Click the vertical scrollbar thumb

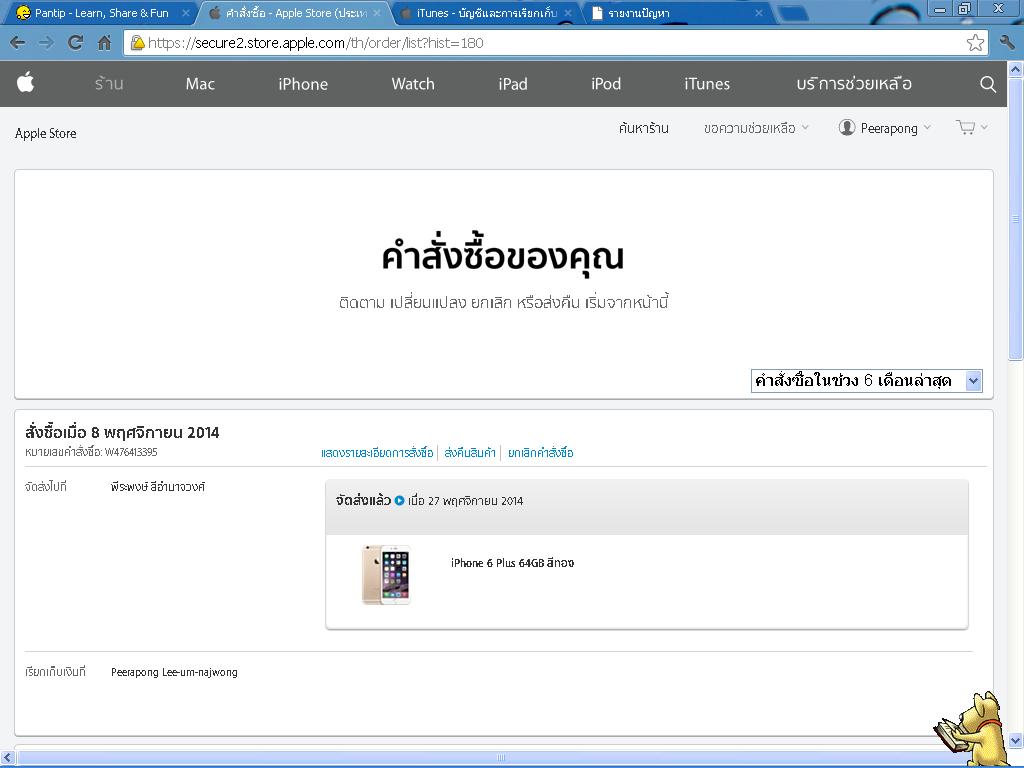[1015, 219]
